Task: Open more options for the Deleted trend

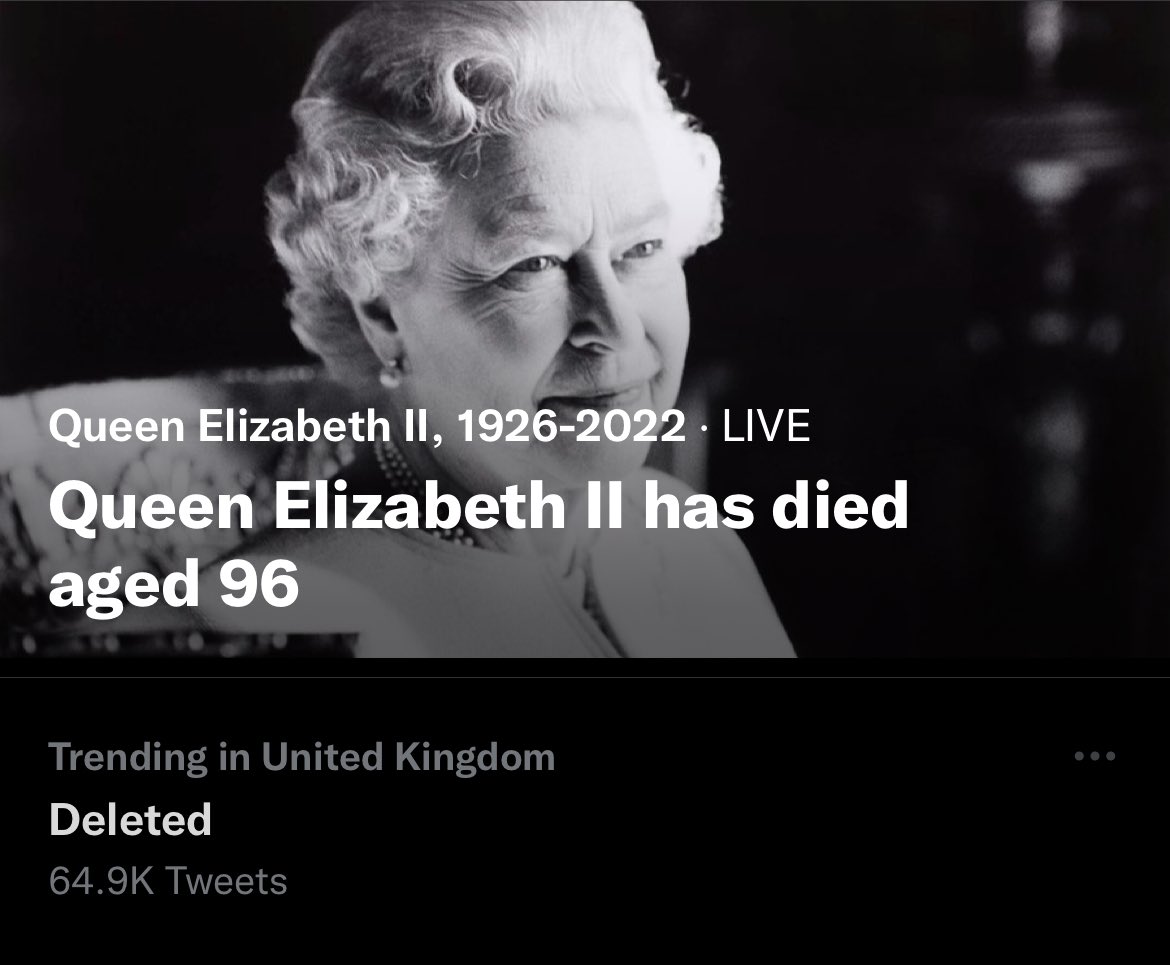Action: tap(1093, 757)
